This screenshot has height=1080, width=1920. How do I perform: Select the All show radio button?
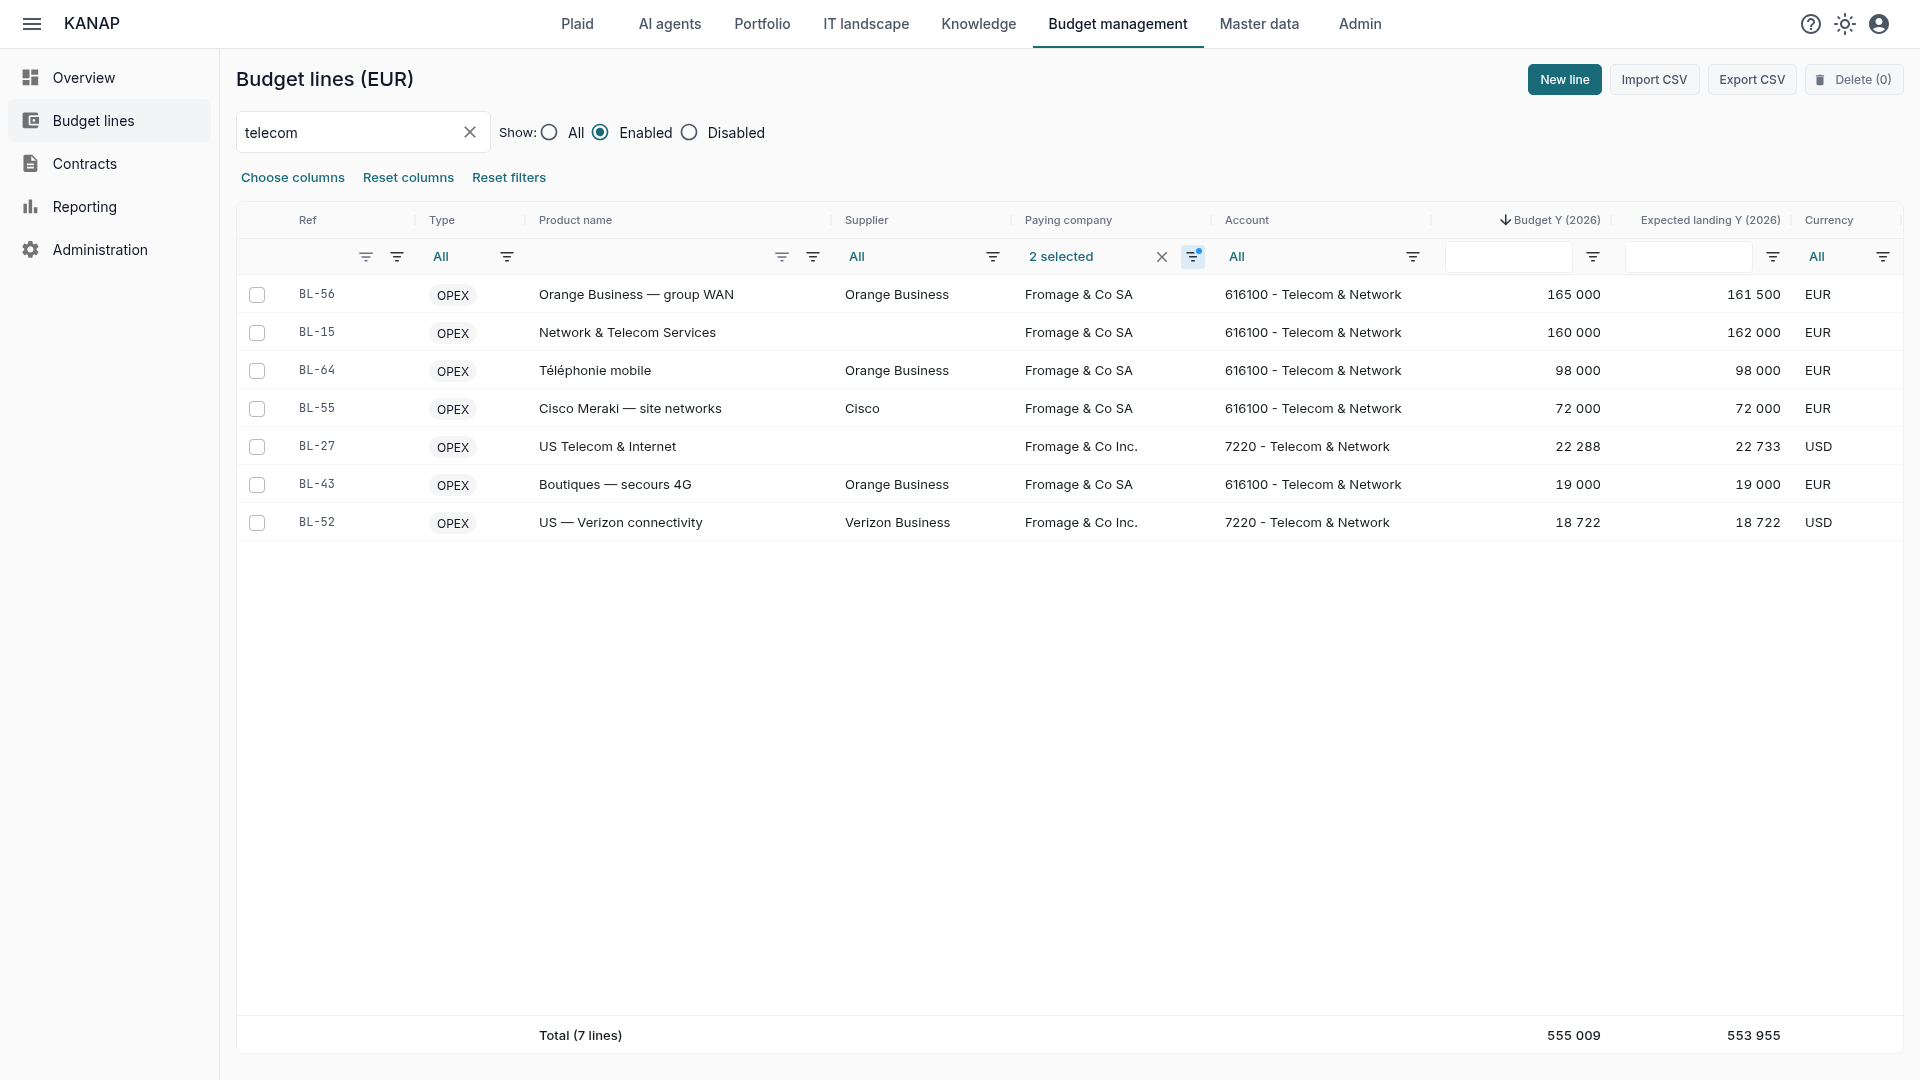point(549,132)
